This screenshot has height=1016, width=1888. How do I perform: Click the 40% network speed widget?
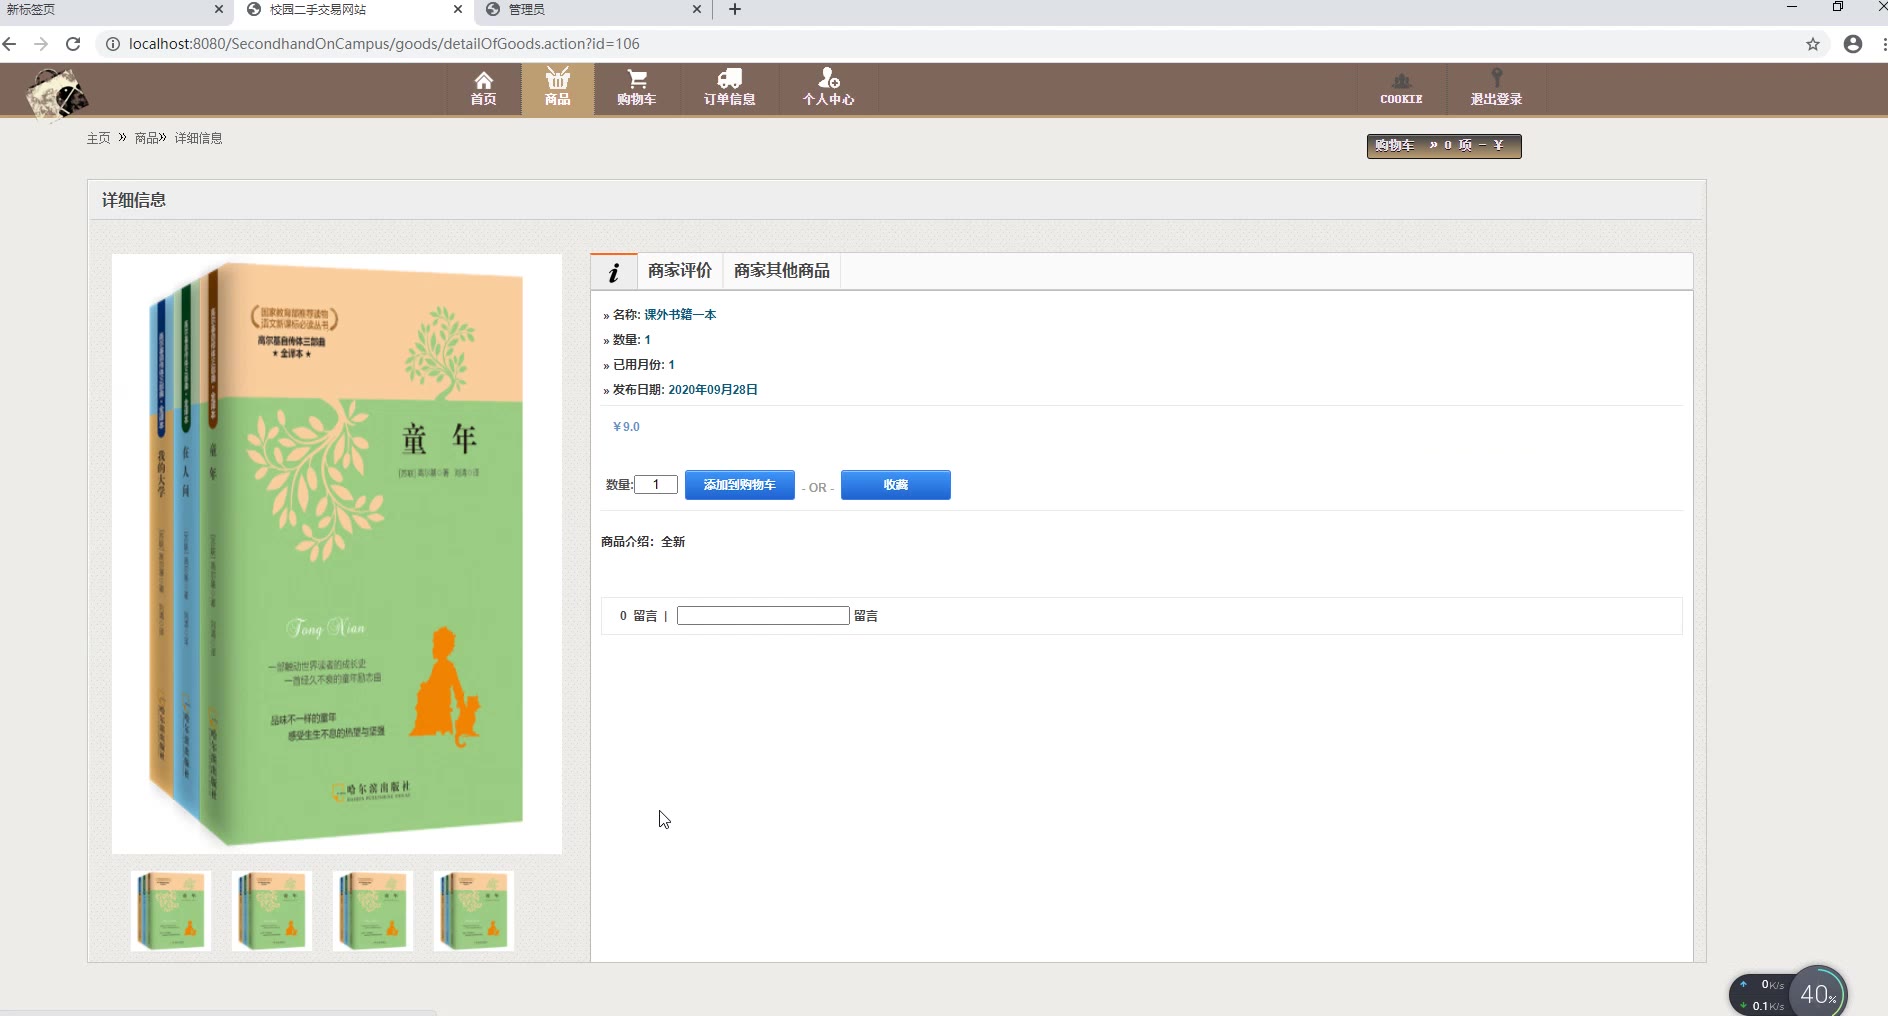pyautogui.click(x=1817, y=993)
